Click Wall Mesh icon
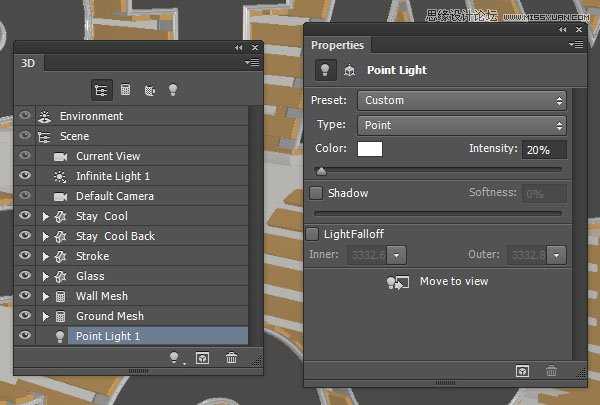This screenshot has width=600, height=405. [60, 296]
